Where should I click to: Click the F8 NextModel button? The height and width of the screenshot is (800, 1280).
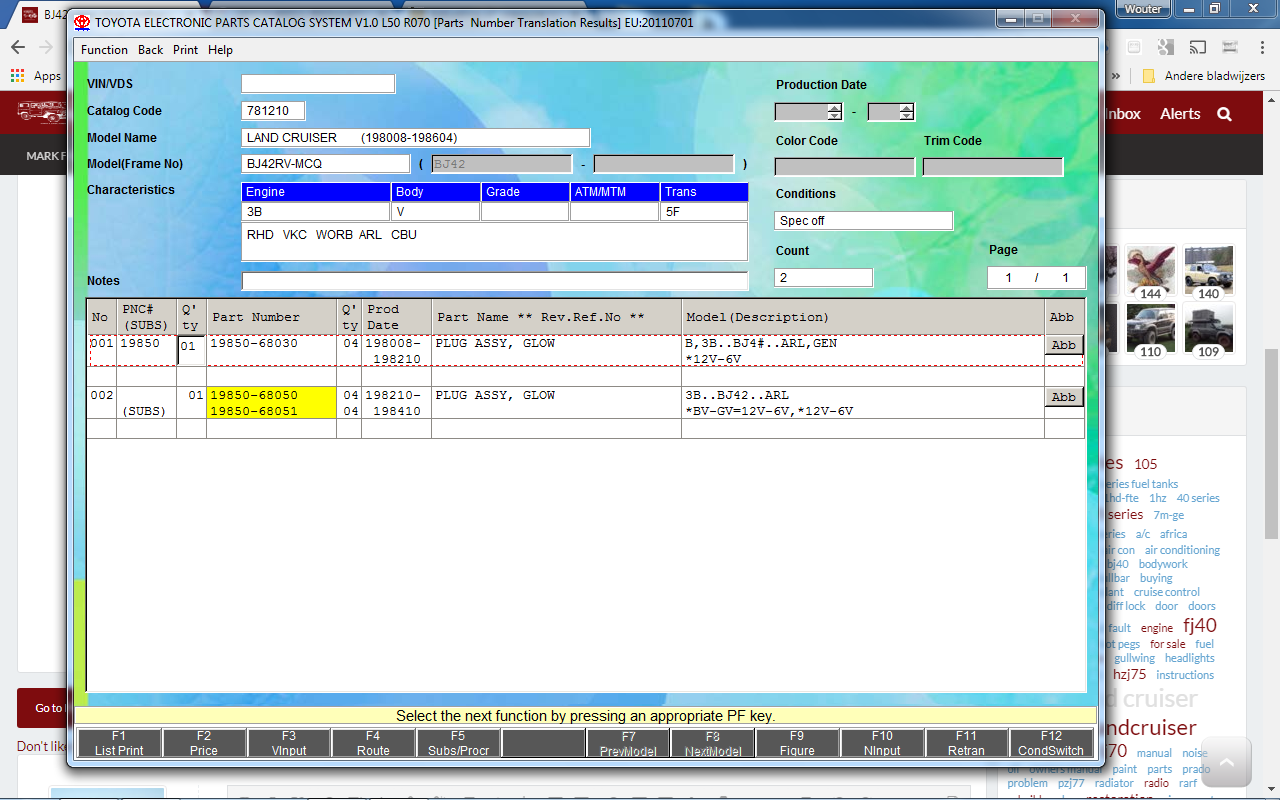point(713,743)
